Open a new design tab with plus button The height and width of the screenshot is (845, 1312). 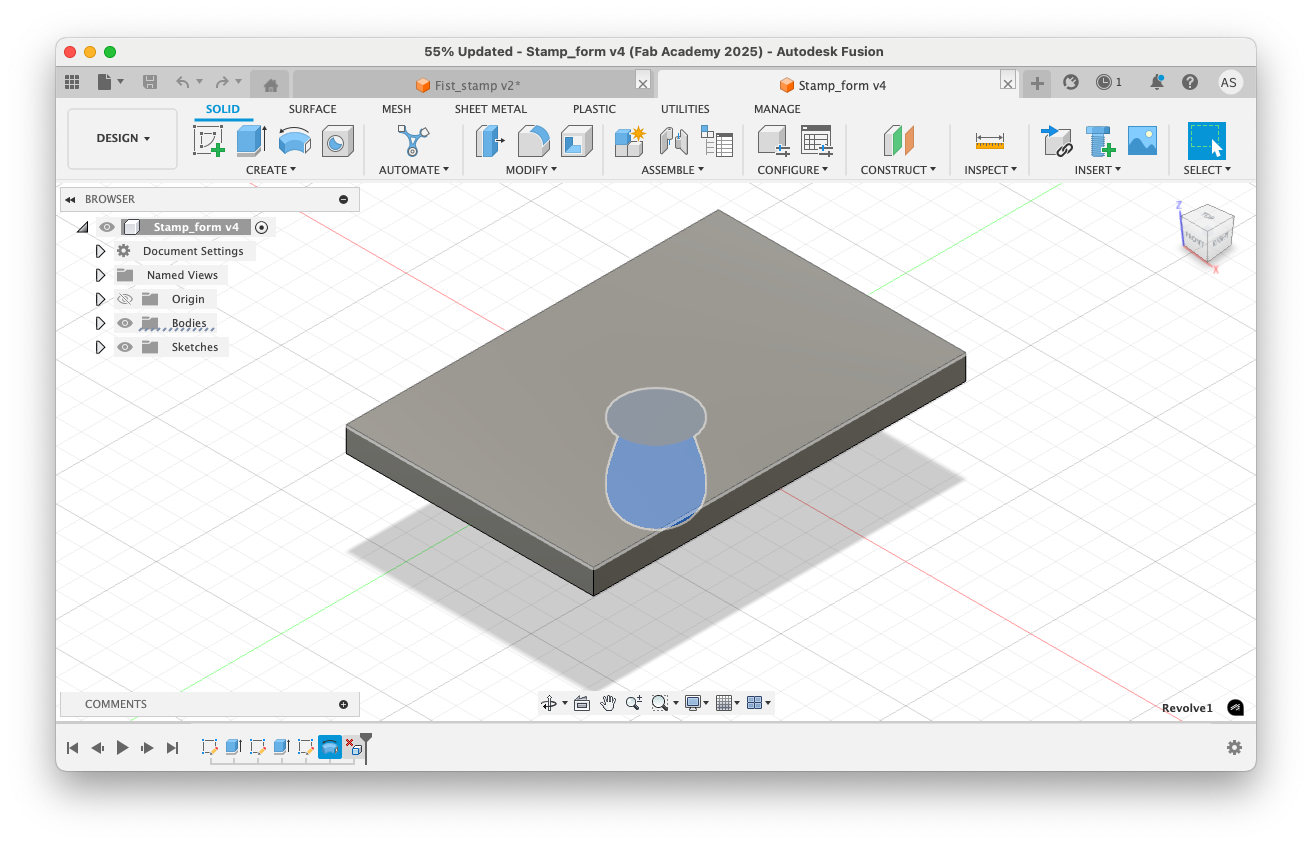coord(1037,83)
